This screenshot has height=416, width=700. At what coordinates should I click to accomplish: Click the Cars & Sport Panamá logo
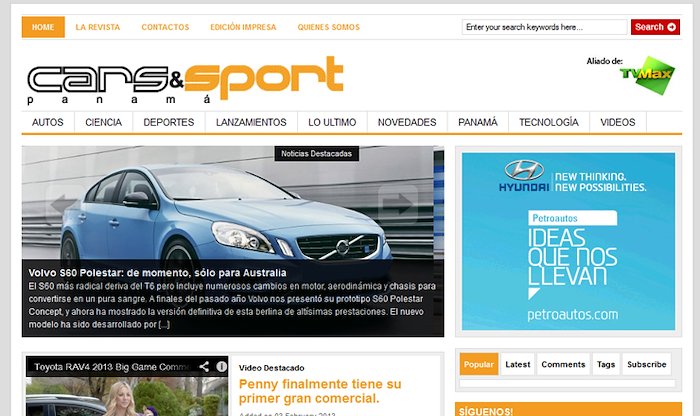(x=185, y=80)
